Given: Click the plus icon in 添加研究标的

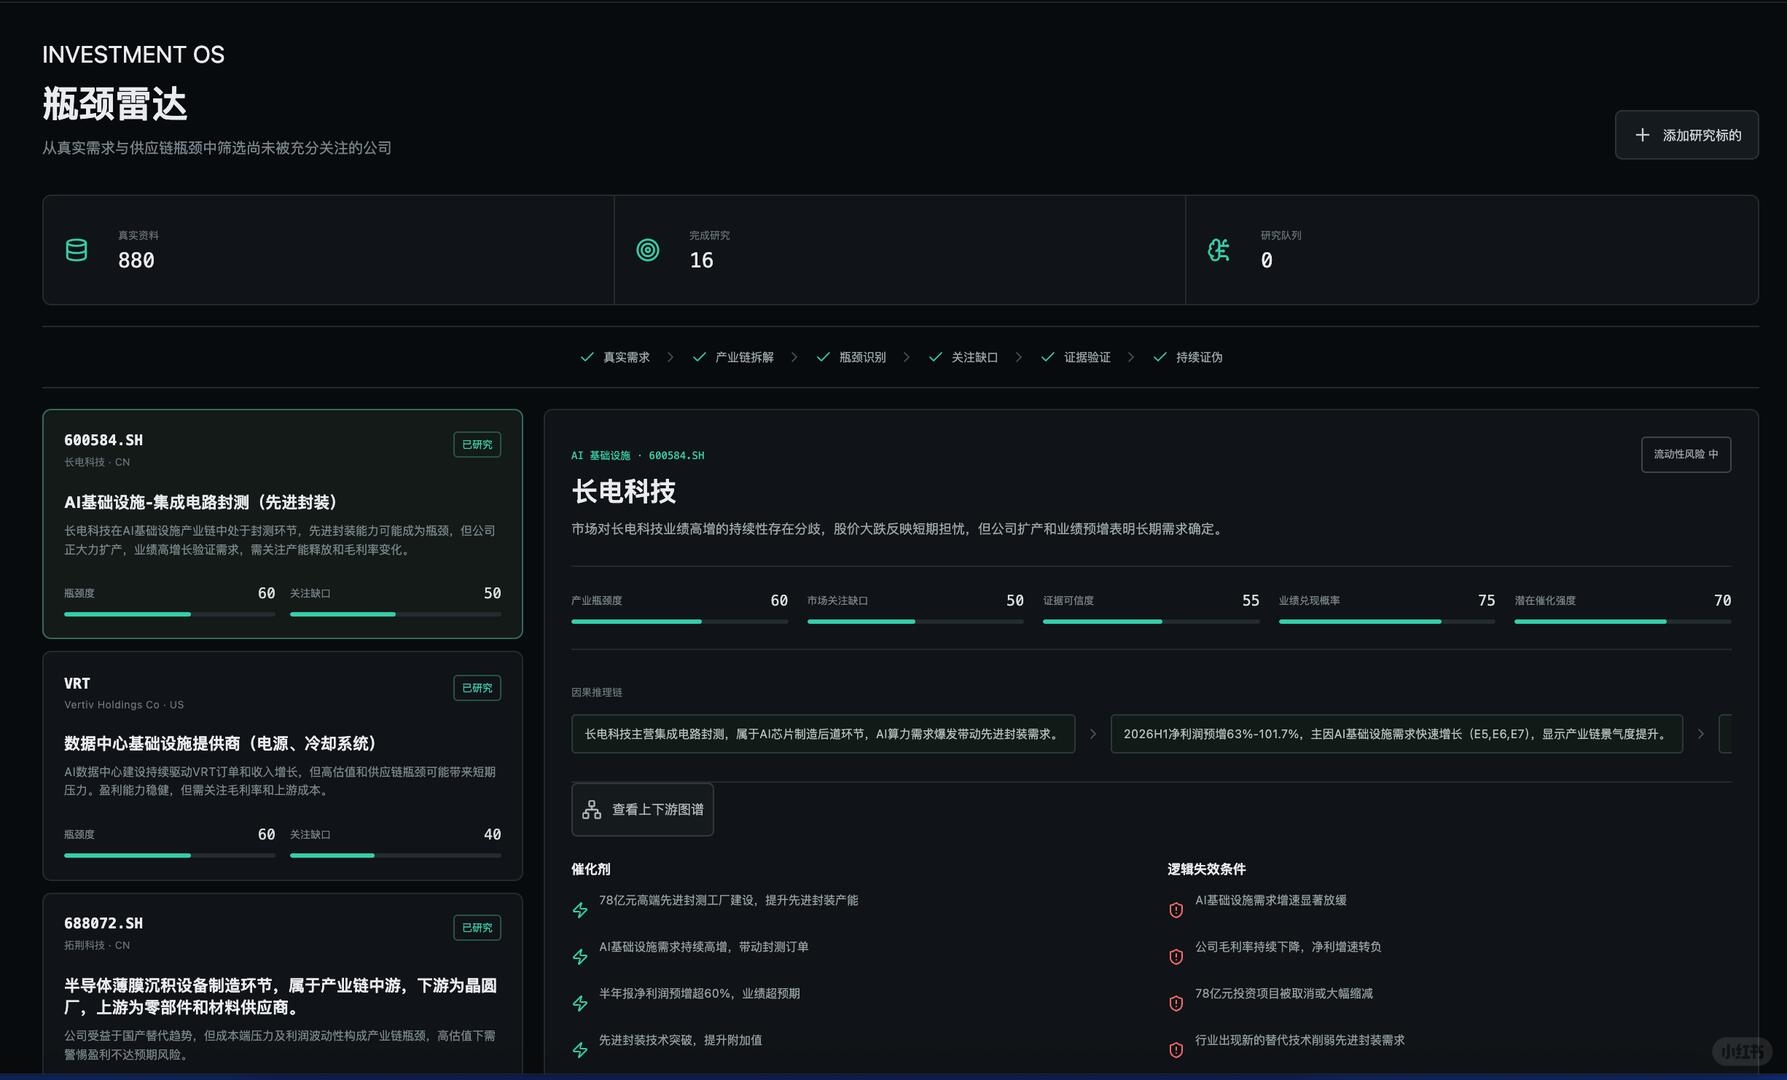Looking at the screenshot, I should tap(1642, 135).
